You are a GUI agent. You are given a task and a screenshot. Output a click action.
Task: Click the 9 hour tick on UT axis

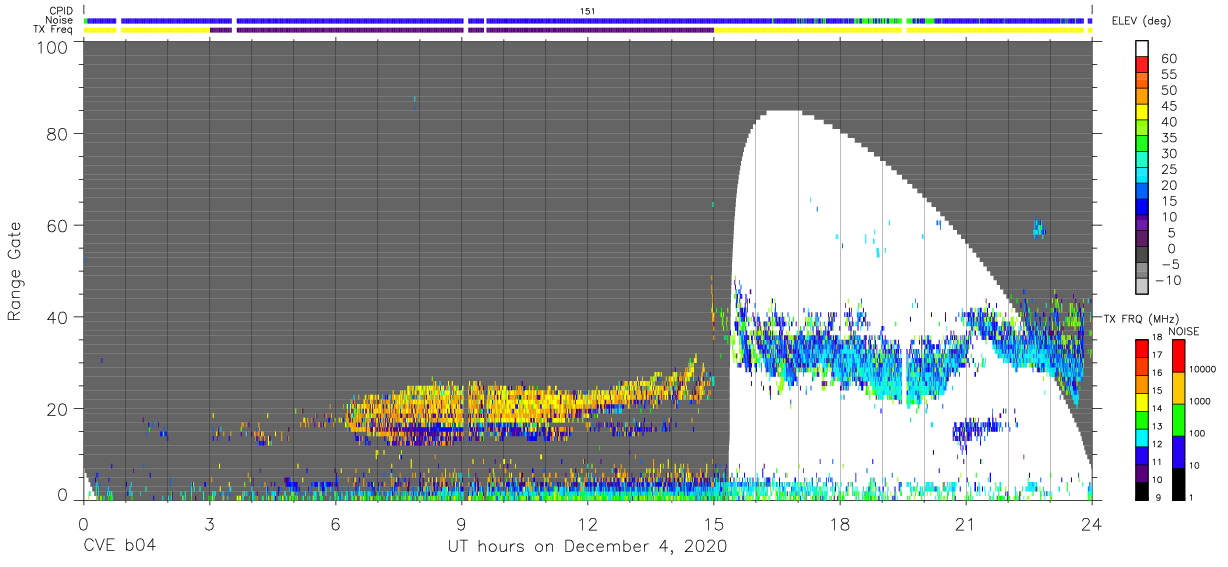[461, 523]
